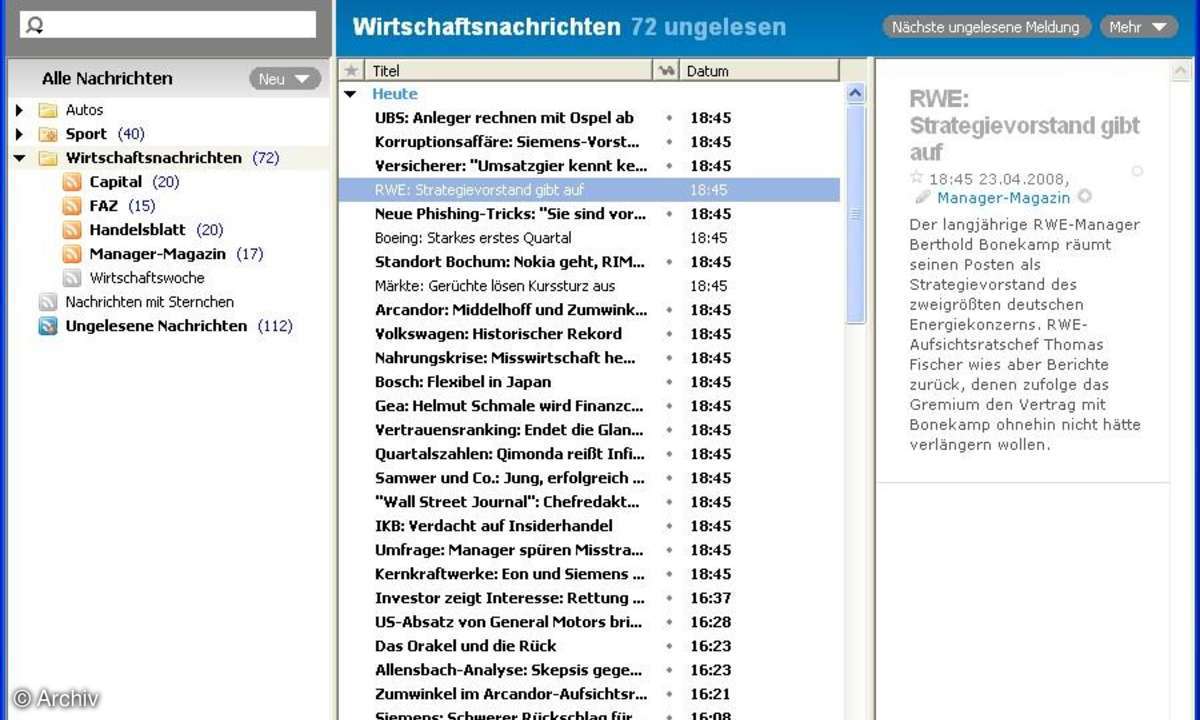Viewport: 1200px width, 720px height.
Task: Collapse the Wirtschaftsnachrichten folder
Action: coord(19,158)
